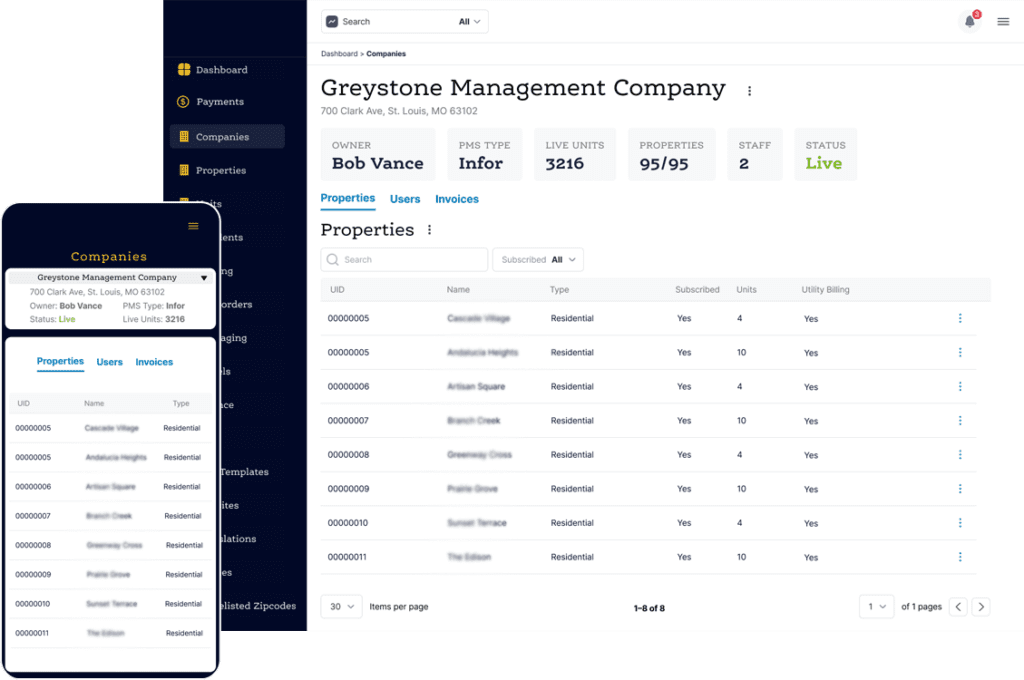This screenshot has width=1024, height=680.
Task: Click the Owner card showing Bob Vance
Action: [377, 155]
